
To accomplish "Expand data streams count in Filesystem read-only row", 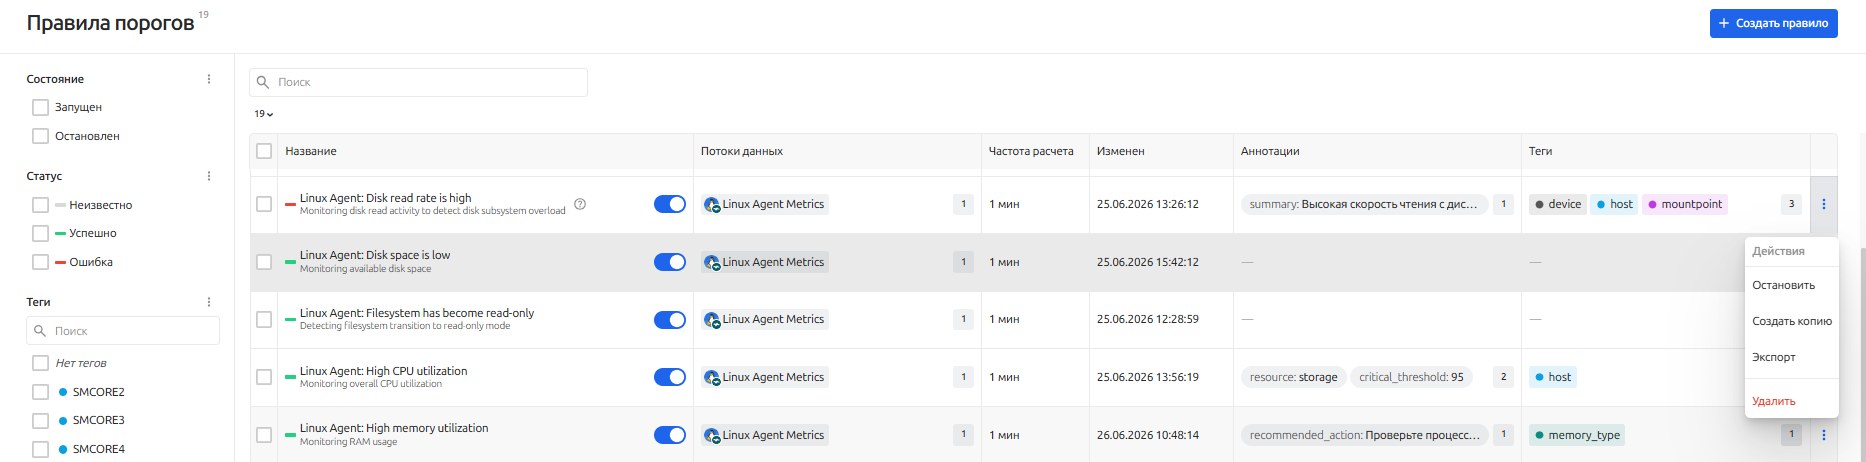I will (963, 319).
